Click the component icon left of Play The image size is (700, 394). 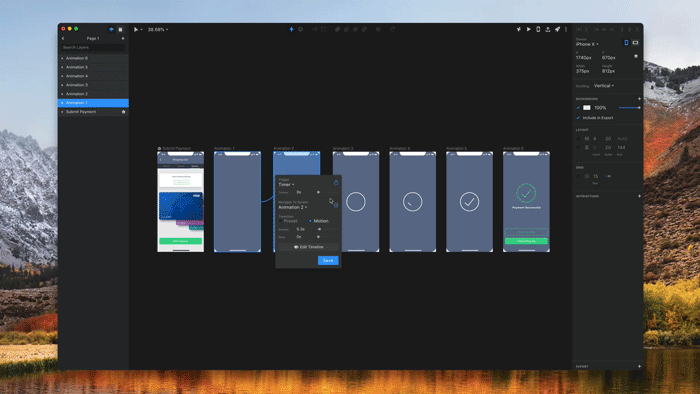pos(519,29)
